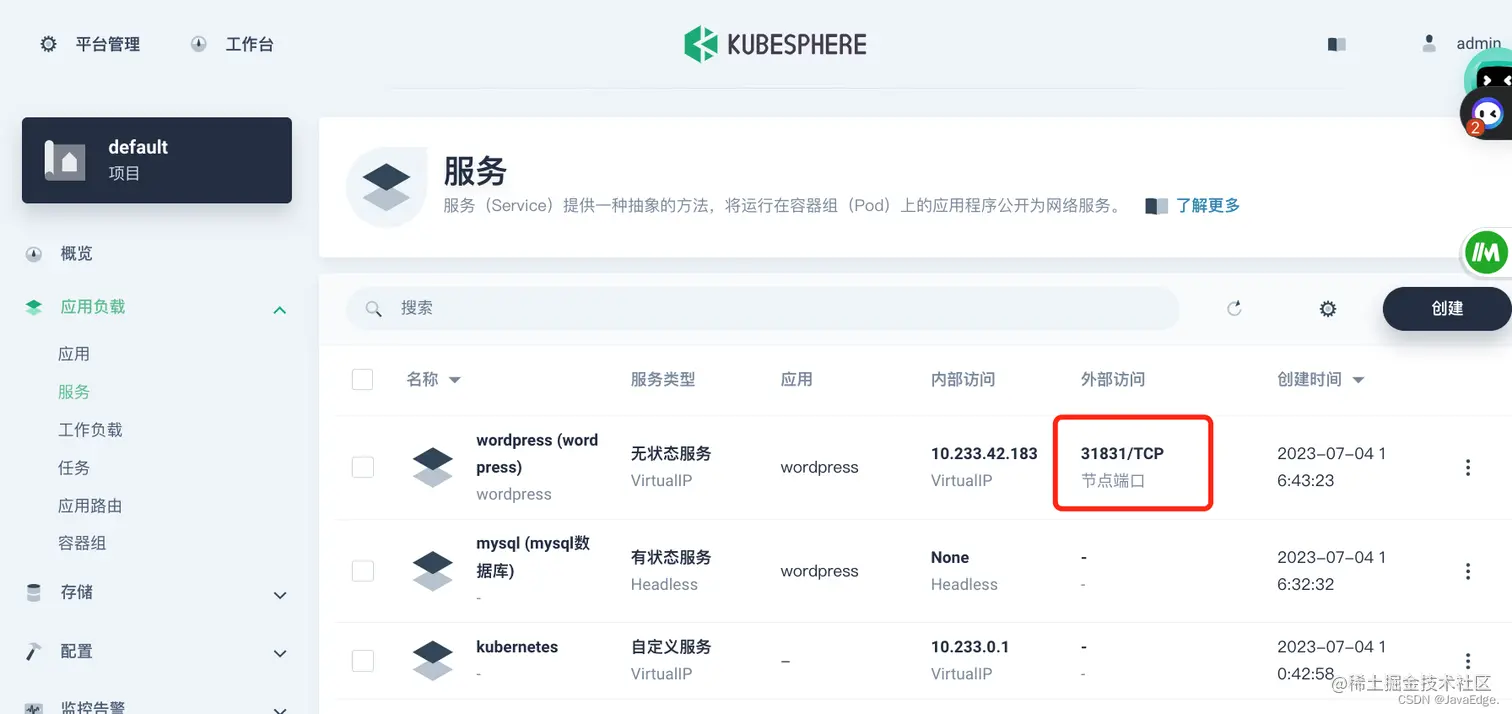
Task: Select 服务 in the sidebar
Action: (74, 392)
